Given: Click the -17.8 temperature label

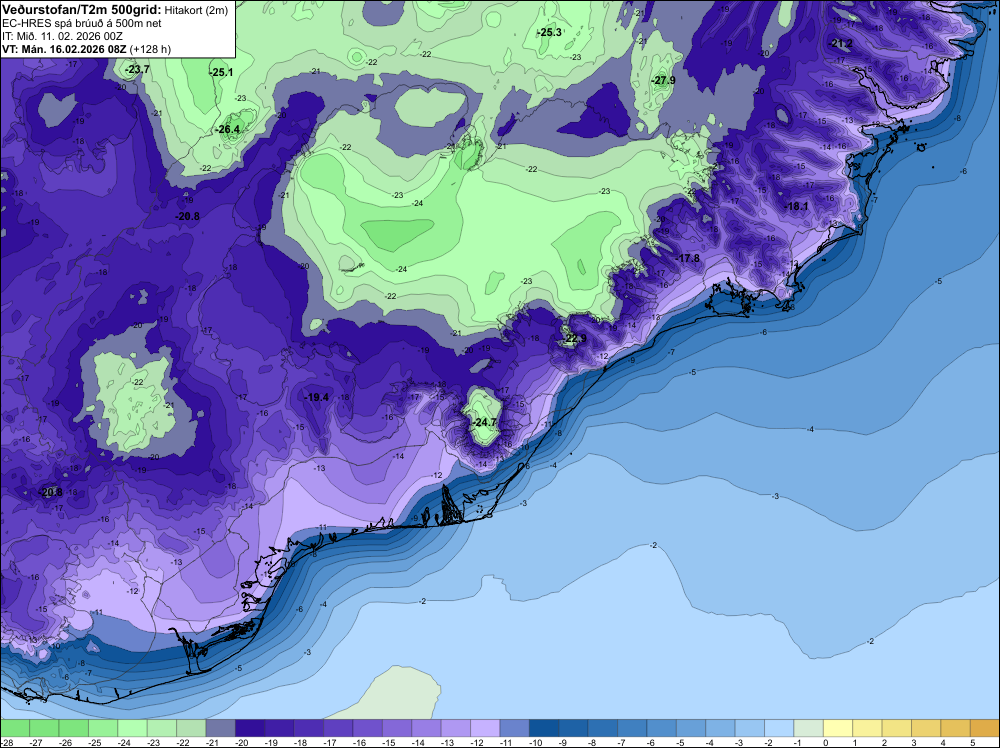Looking at the screenshot, I should click(688, 258).
